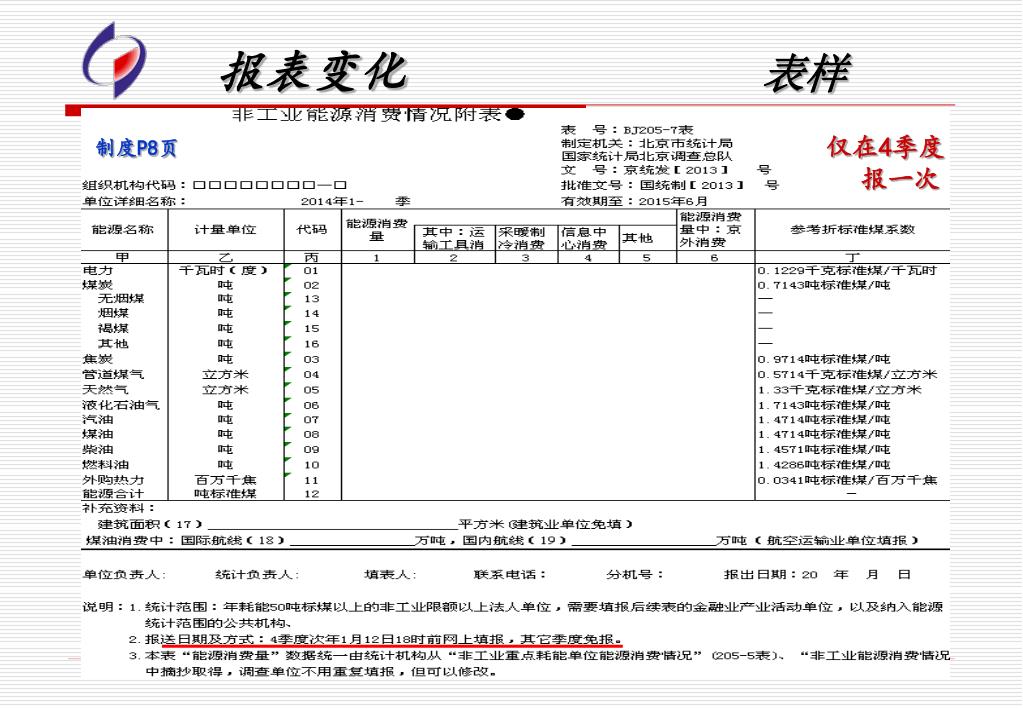
Task: Click 能源名称 column header
Action: pos(123,230)
